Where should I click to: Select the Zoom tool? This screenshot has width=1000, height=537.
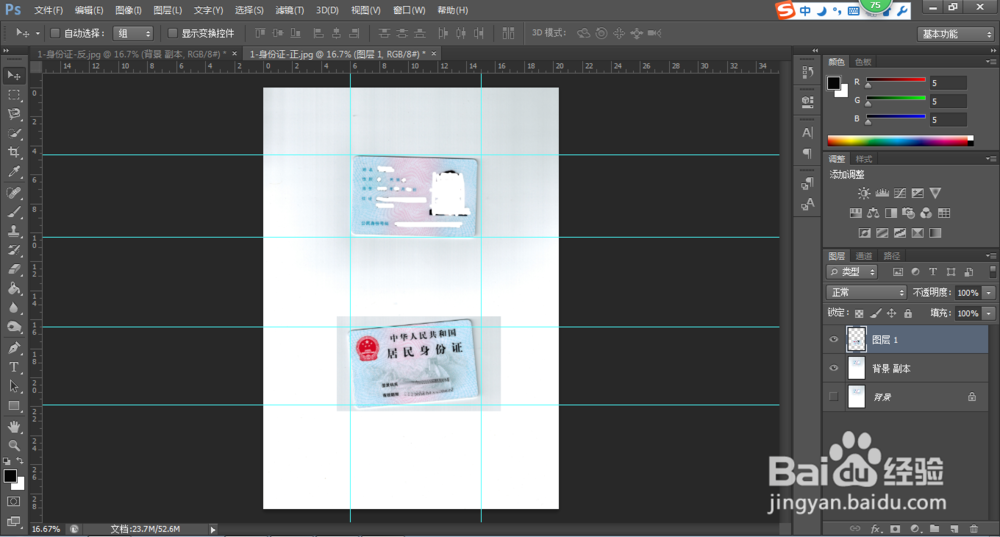[13, 445]
